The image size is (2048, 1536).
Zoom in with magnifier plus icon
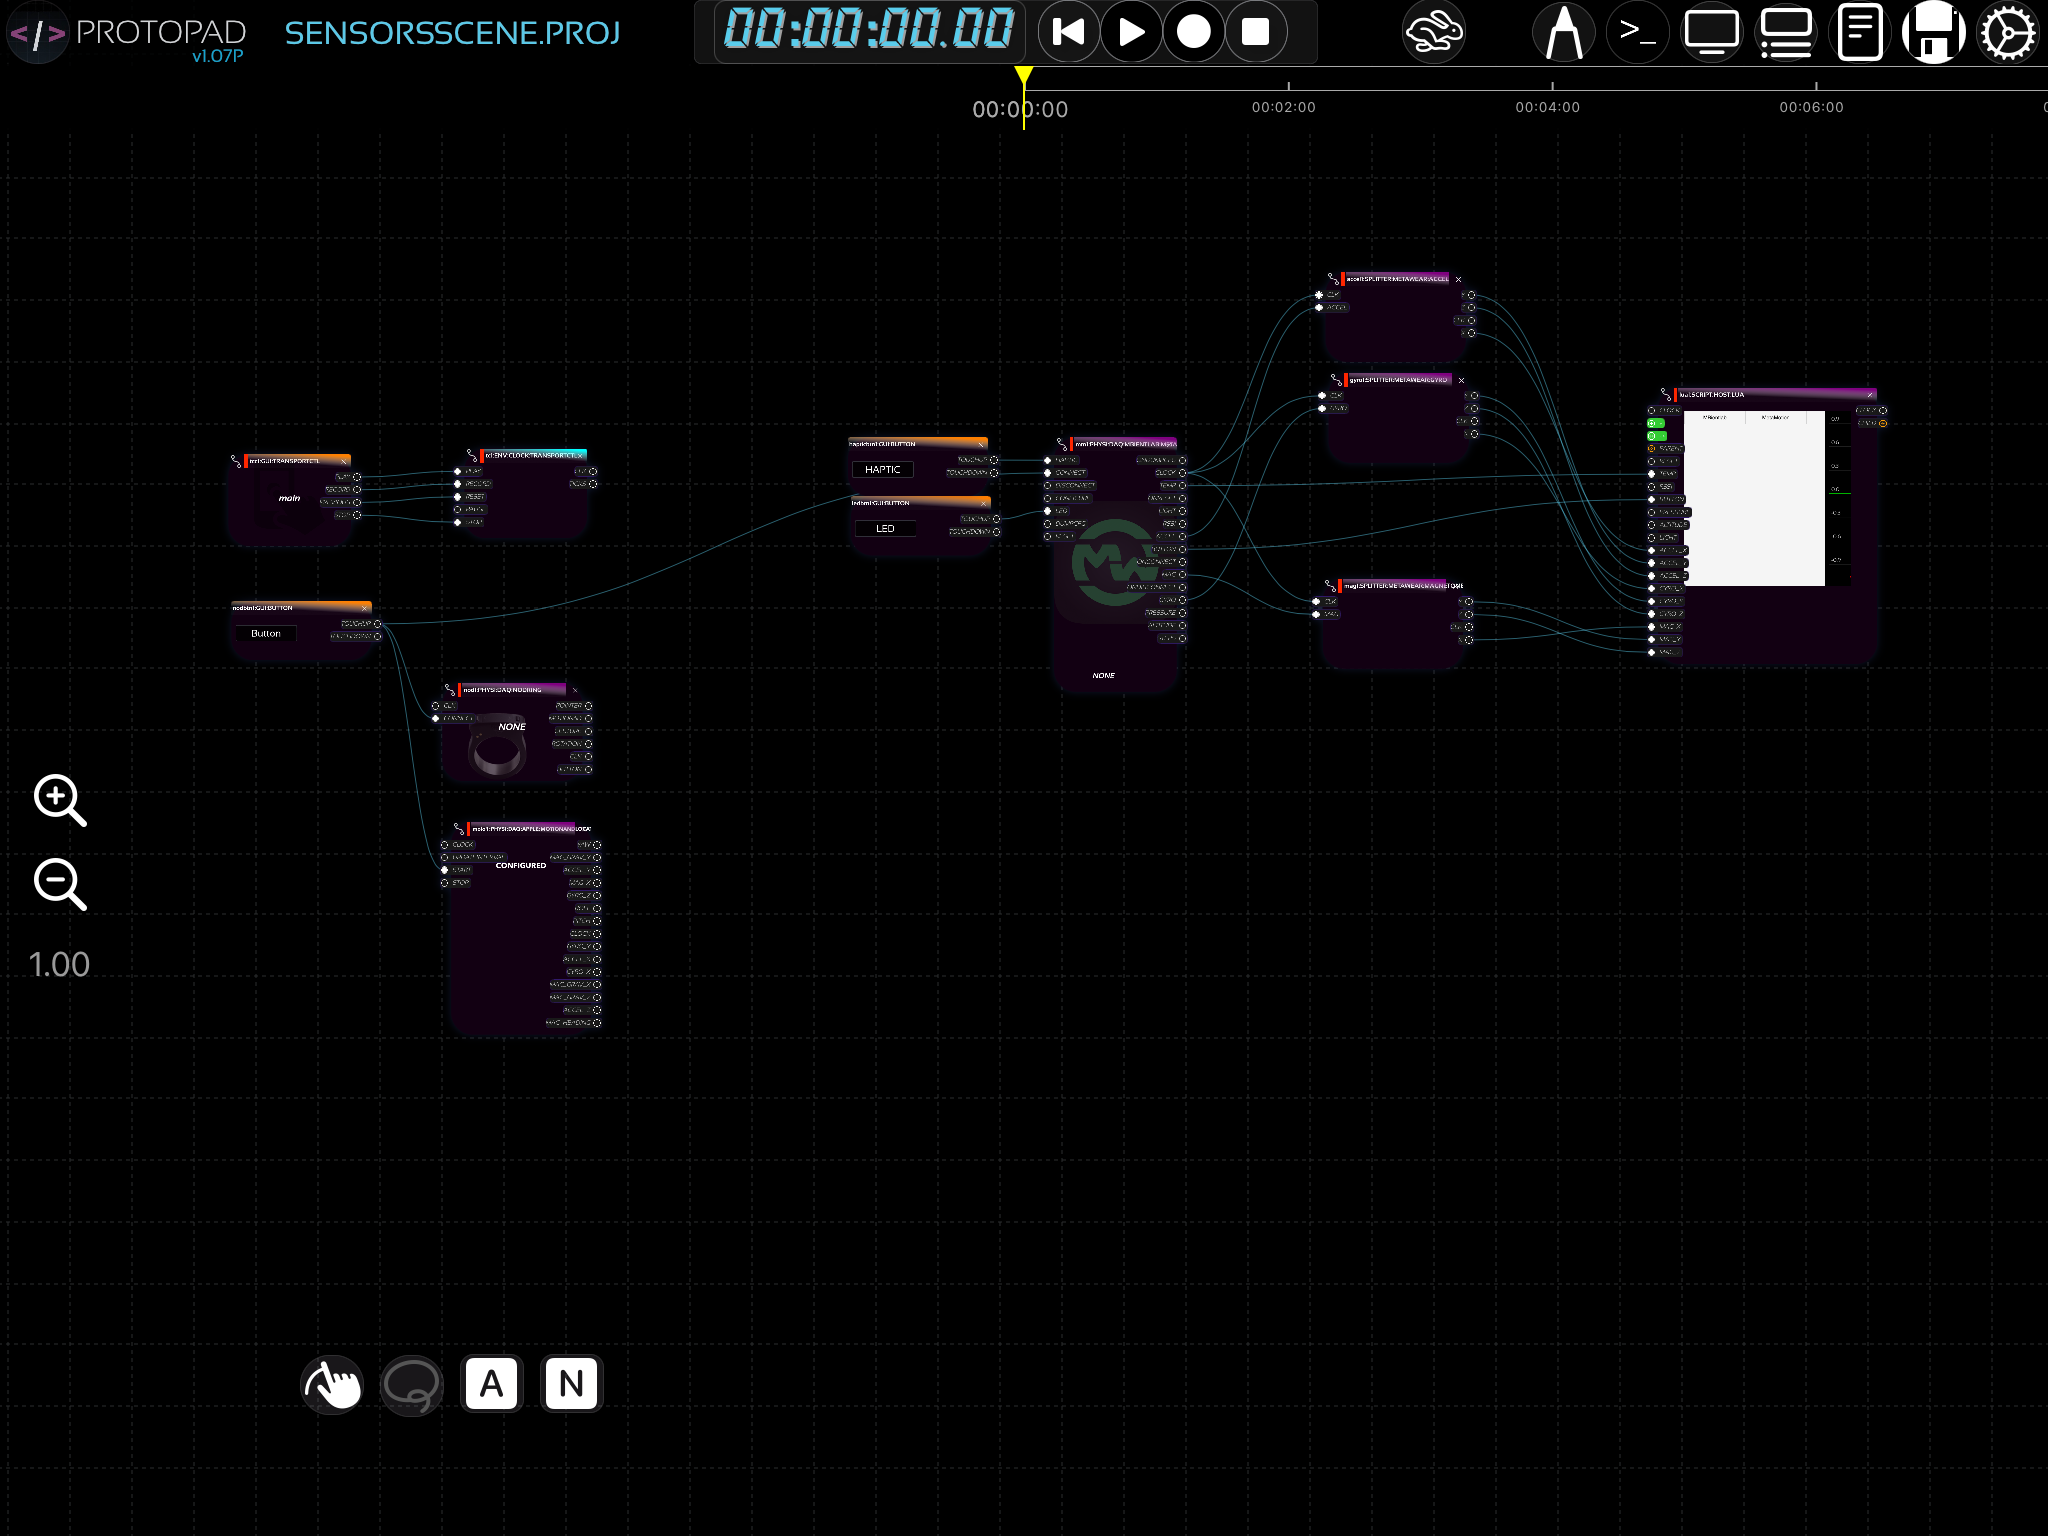click(59, 800)
